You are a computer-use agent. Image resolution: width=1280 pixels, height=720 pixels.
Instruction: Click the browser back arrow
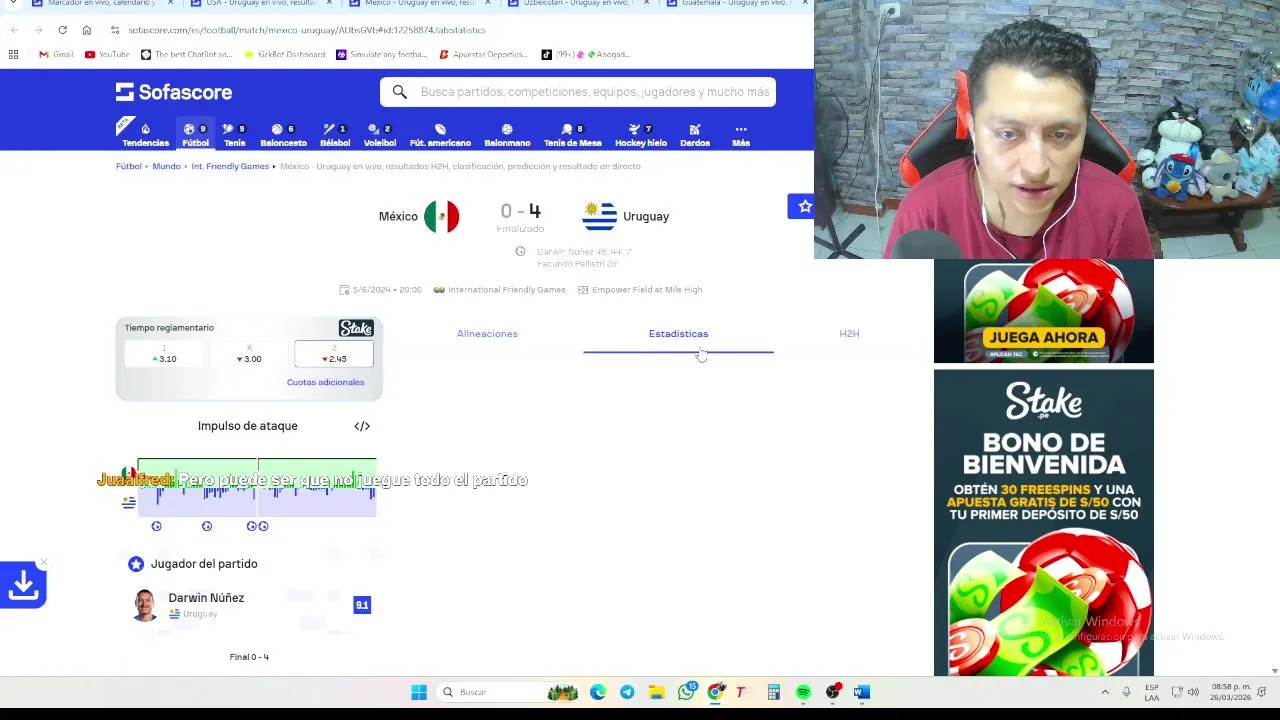click(14, 30)
